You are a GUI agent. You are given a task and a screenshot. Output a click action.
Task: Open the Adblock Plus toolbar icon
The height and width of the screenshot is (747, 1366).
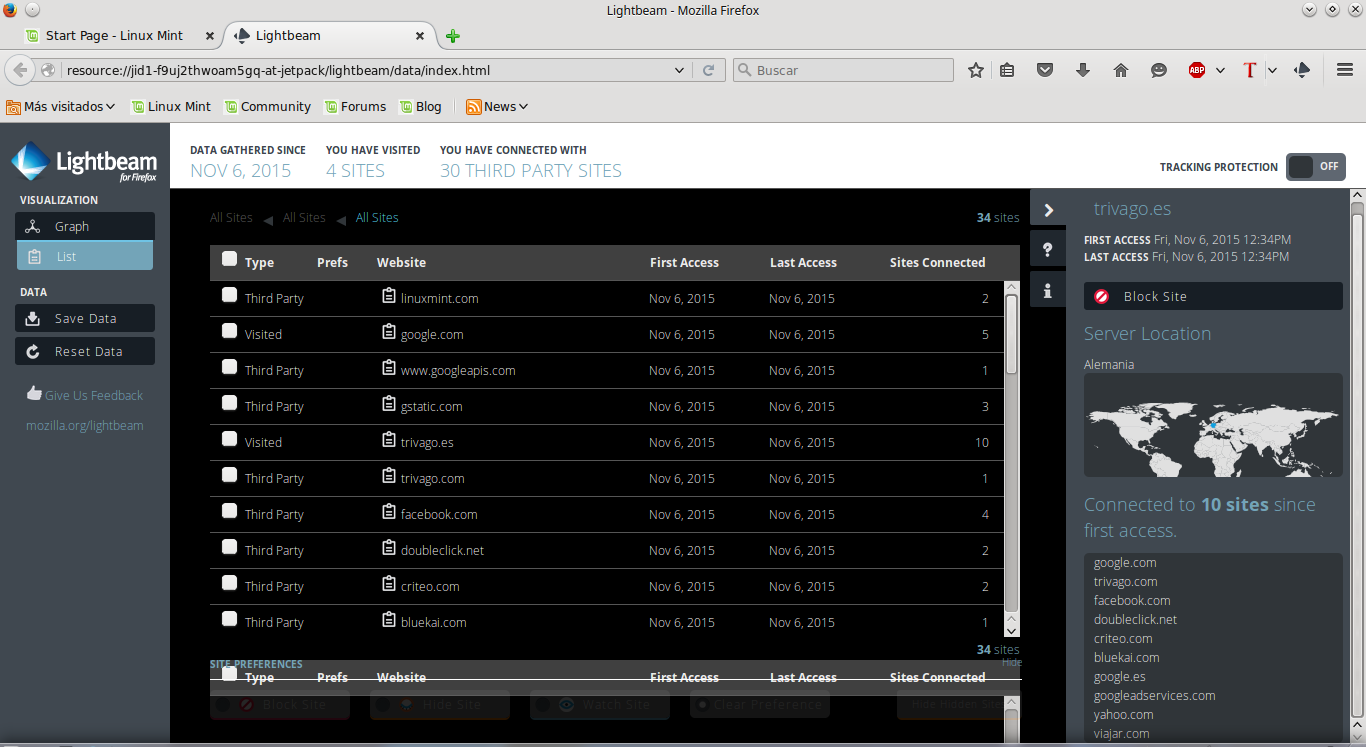click(x=1196, y=70)
